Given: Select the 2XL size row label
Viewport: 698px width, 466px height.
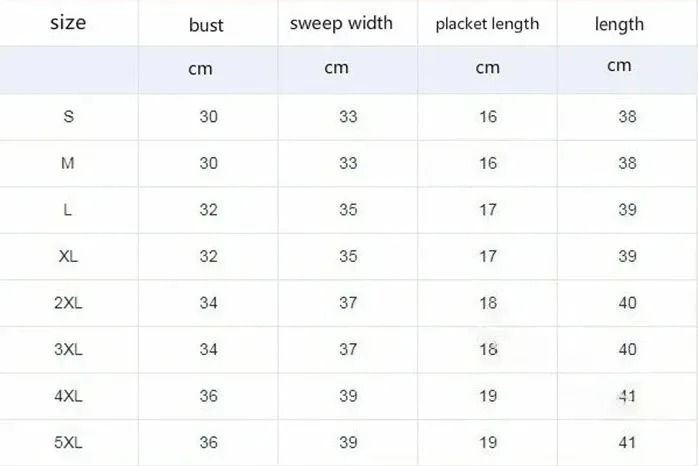Looking at the screenshot, I should (x=68, y=303).
